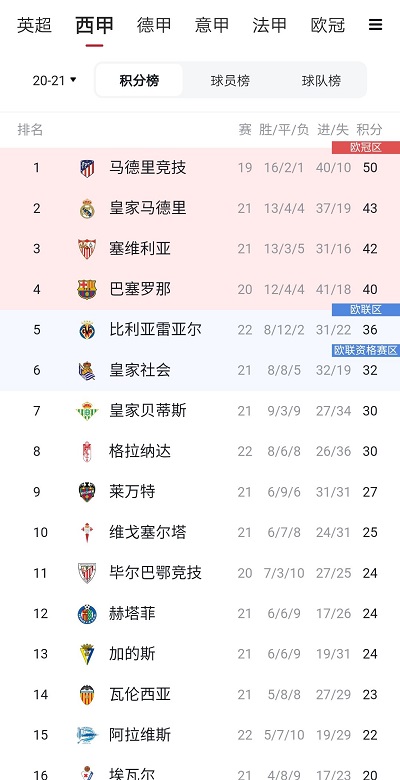
Task: Switch to the 英超 league tab
Action: click(34, 25)
